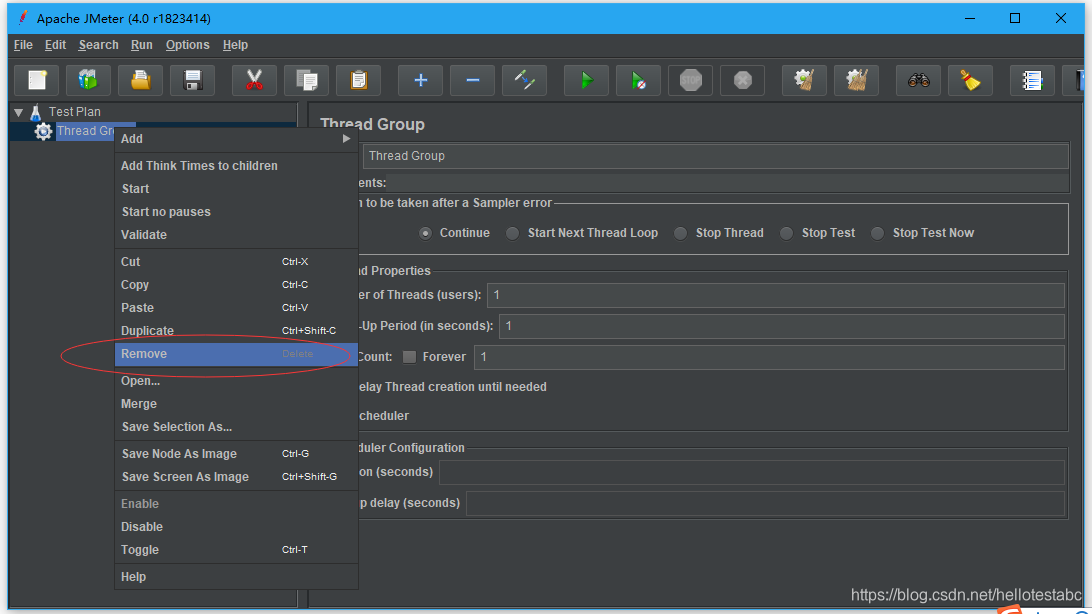1092x614 pixels.
Task: Select the Stop Thread radio button
Action: point(680,233)
